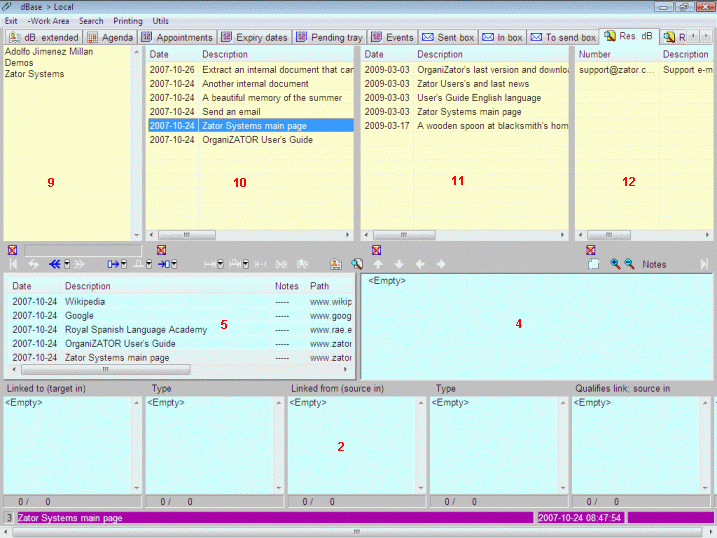This screenshot has width=717, height=538.
Task: Click the blue arrow-out-of-box icon
Action: [x=113, y=264]
